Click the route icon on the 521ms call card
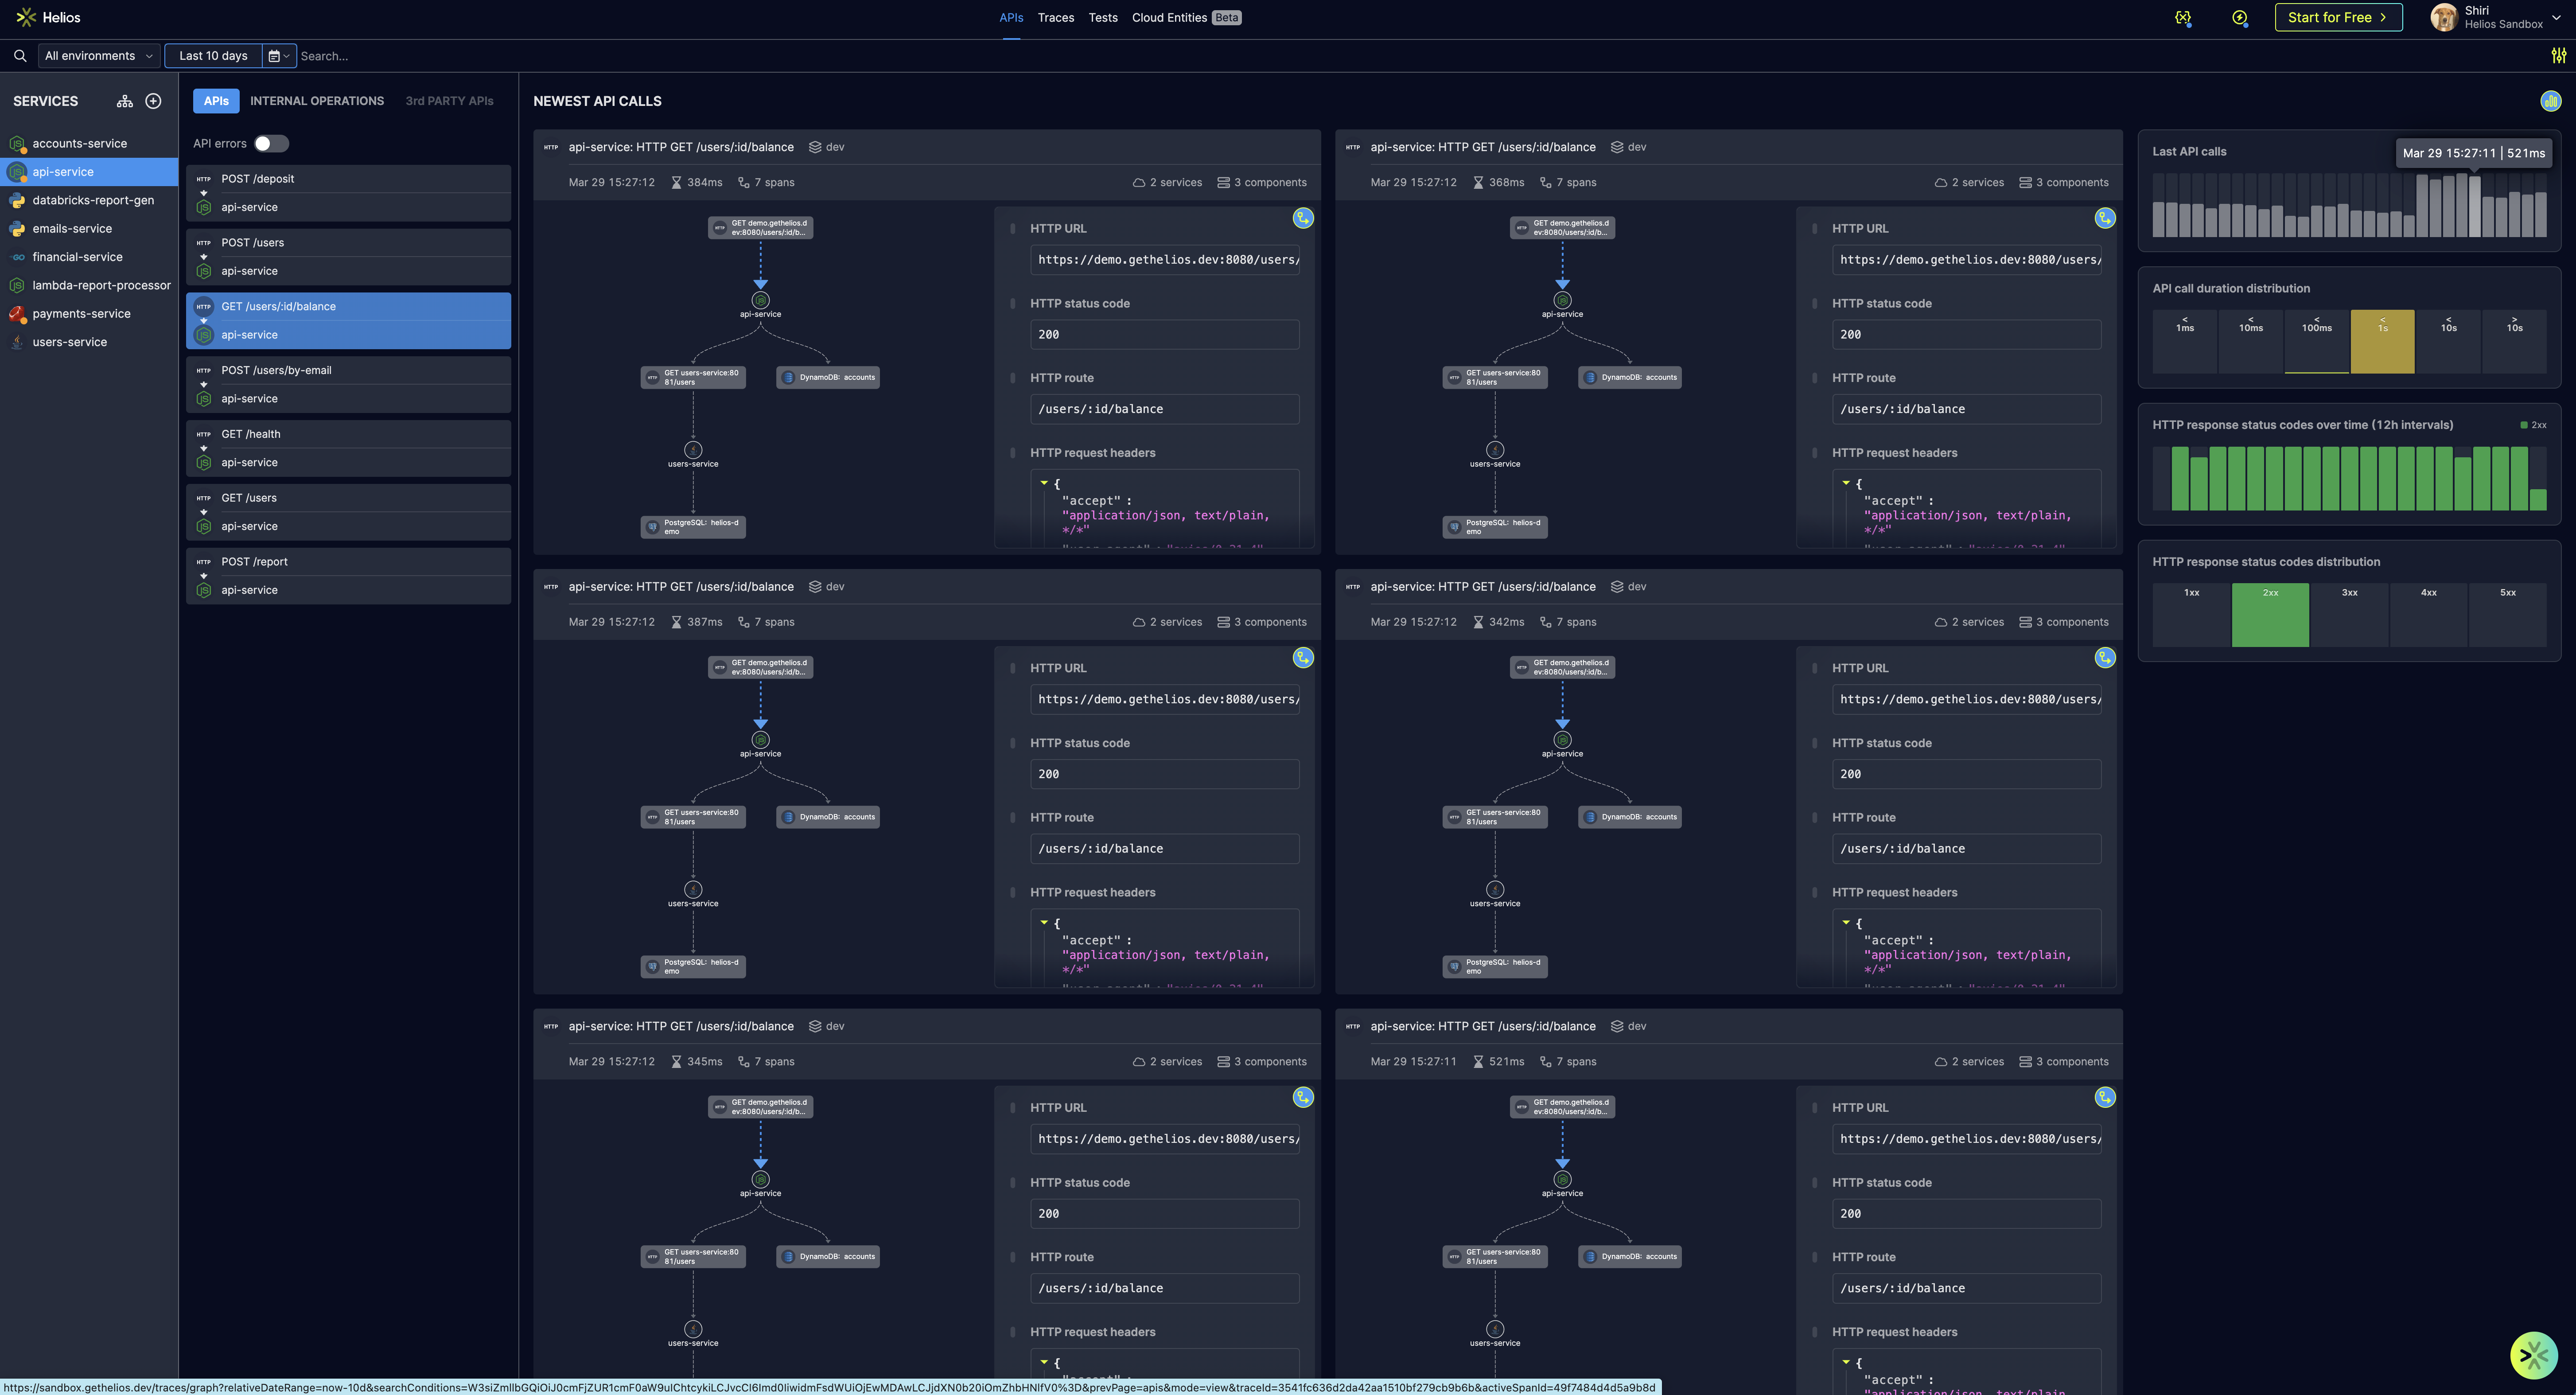Image resolution: width=2576 pixels, height=1395 pixels. point(2105,1097)
